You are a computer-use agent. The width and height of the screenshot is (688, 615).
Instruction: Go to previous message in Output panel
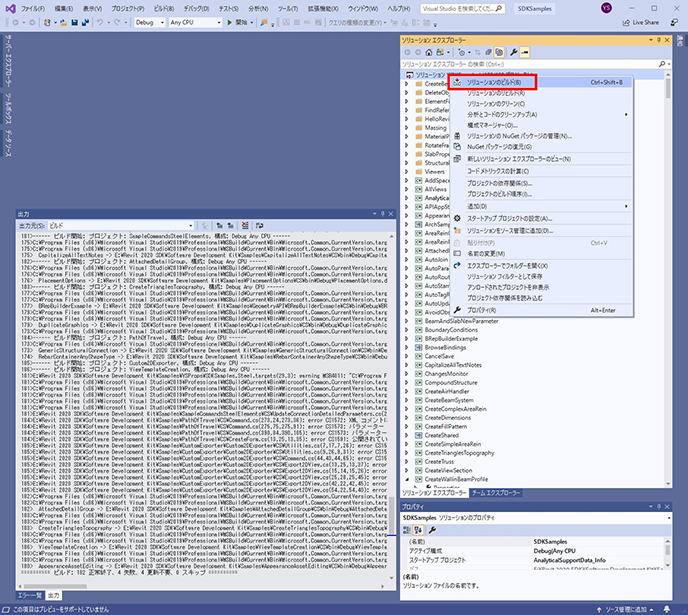(x=219, y=225)
